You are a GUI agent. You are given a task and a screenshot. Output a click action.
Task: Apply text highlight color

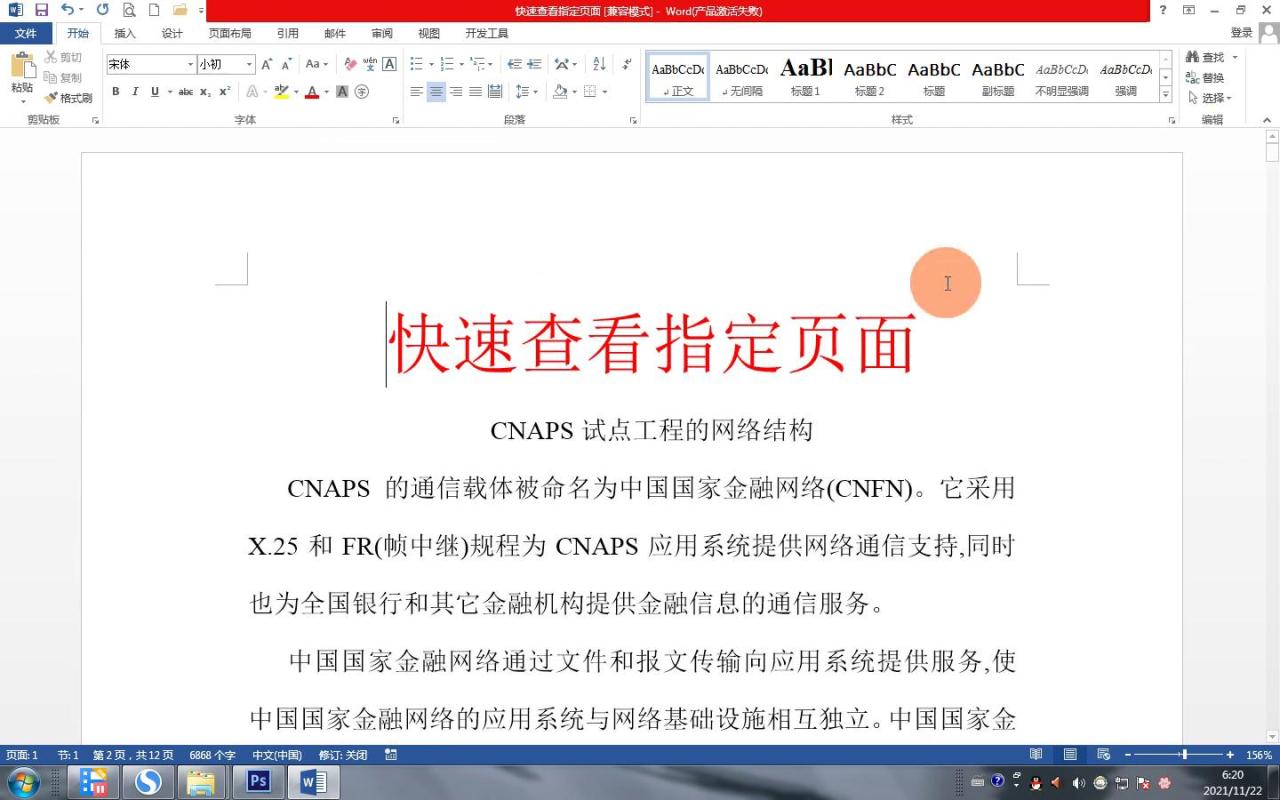click(x=280, y=91)
